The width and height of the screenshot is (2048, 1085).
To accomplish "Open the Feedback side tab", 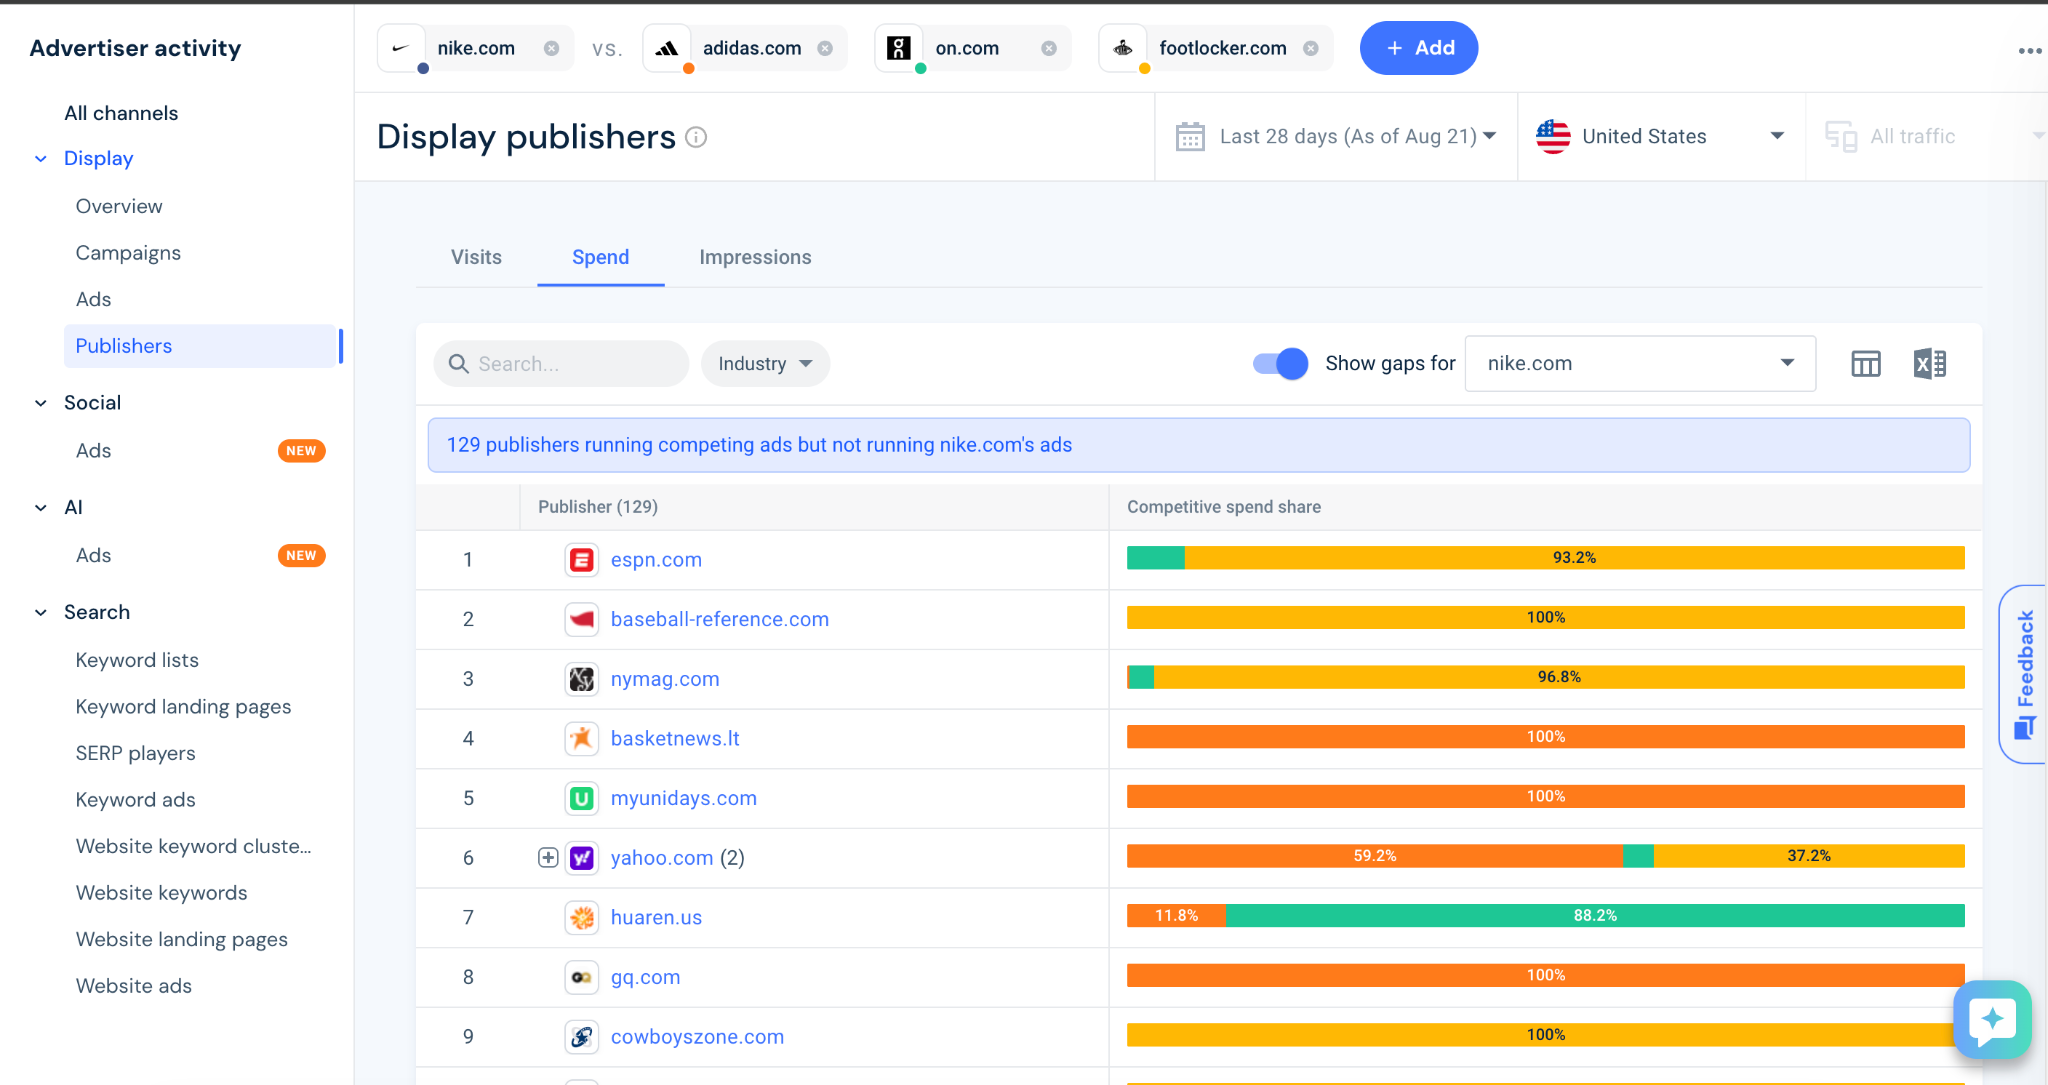I will pos(2023,674).
